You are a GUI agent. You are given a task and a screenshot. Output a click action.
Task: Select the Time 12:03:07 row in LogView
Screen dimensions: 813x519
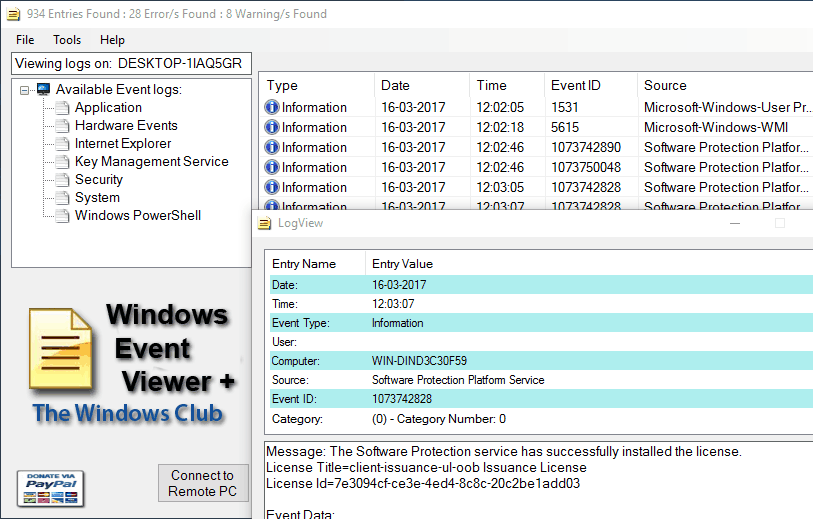coord(539,304)
